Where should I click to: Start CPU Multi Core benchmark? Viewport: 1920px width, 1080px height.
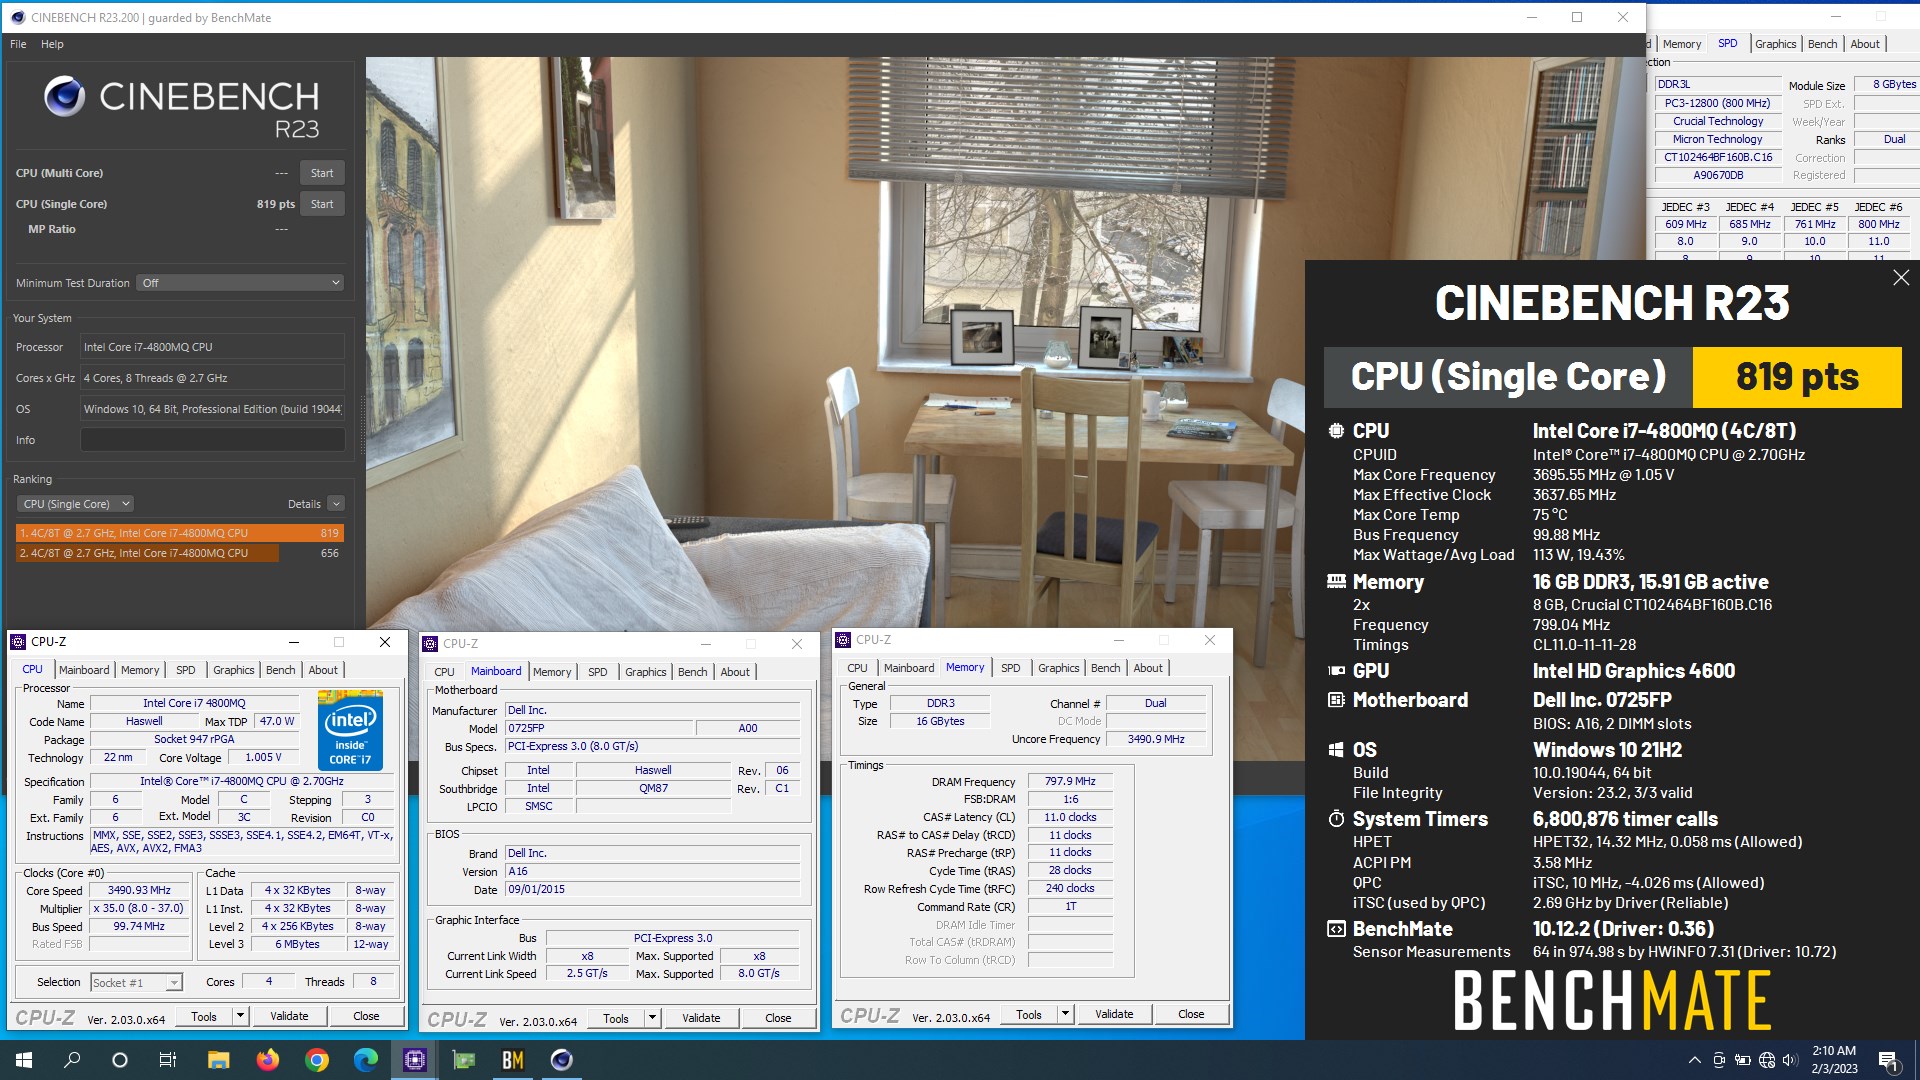[322, 173]
